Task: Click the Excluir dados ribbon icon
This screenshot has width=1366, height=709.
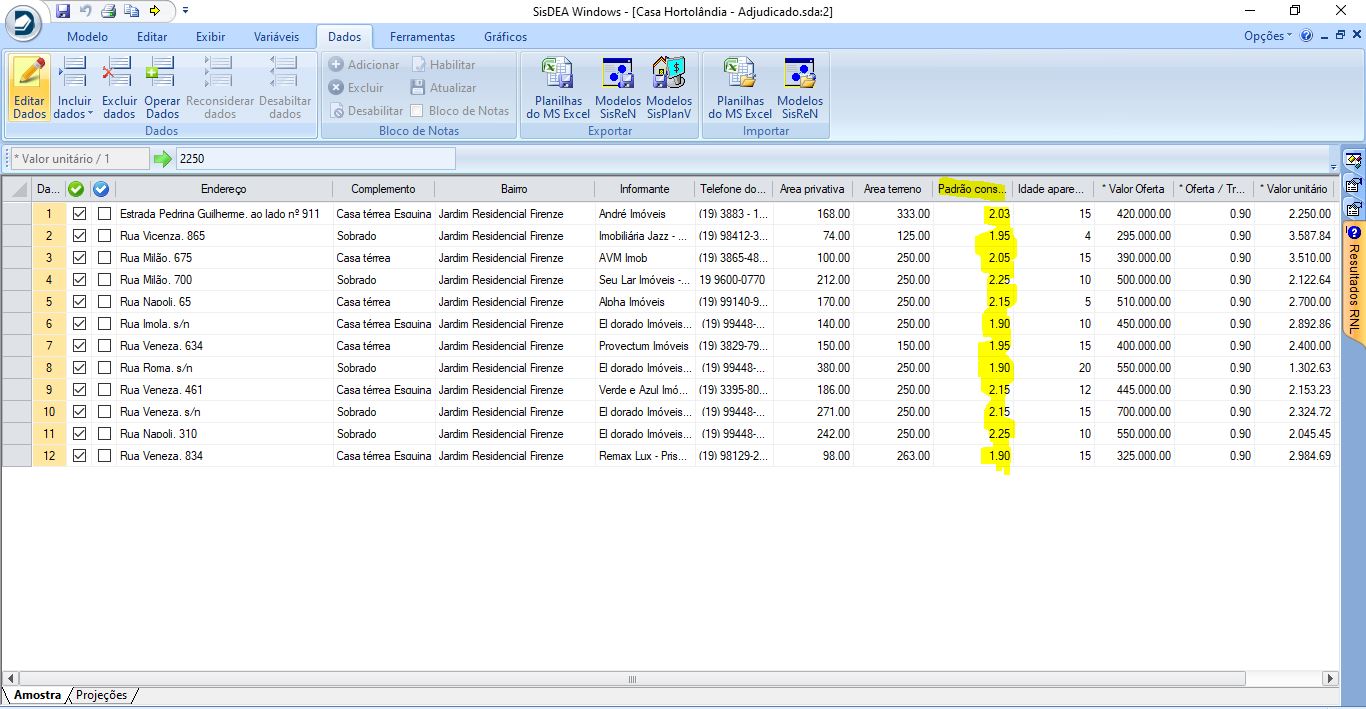Action: (x=119, y=88)
